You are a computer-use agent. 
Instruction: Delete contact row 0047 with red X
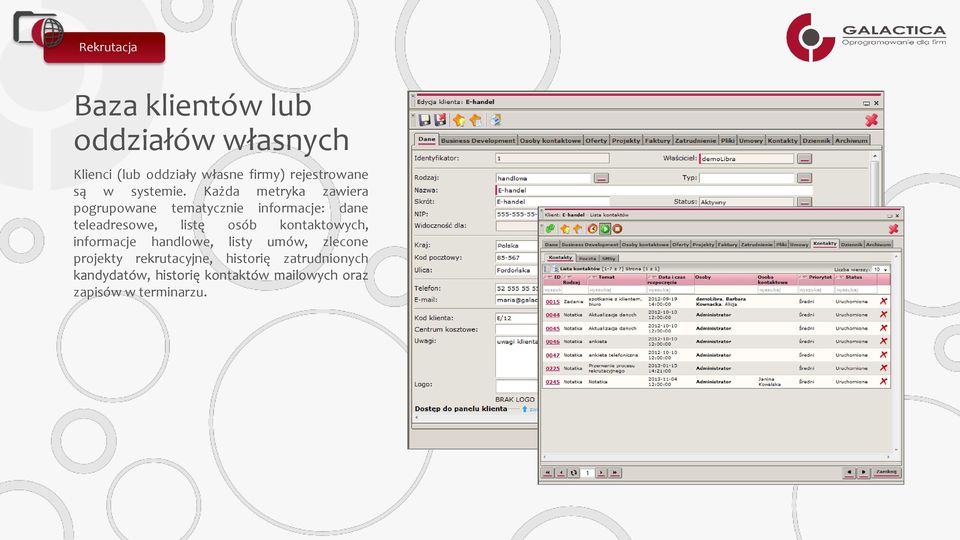pos(883,354)
